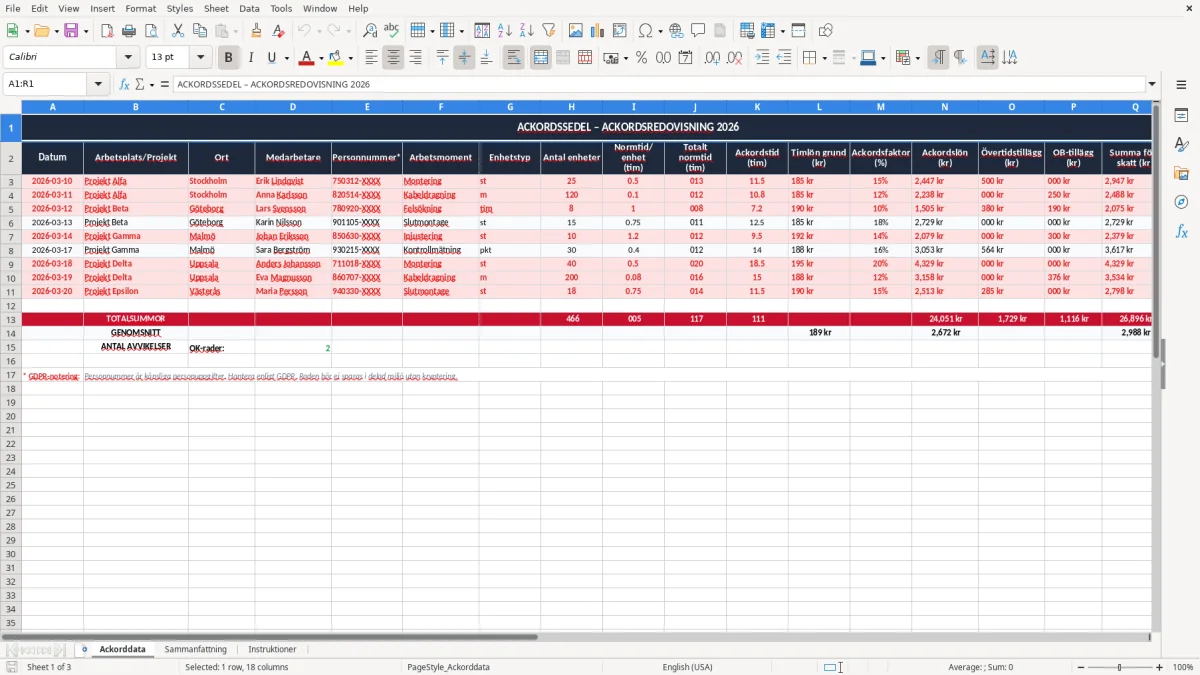Viewport: 1200px width, 675px height.
Task: Open the Font Name dropdown list
Action: [x=127, y=58]
